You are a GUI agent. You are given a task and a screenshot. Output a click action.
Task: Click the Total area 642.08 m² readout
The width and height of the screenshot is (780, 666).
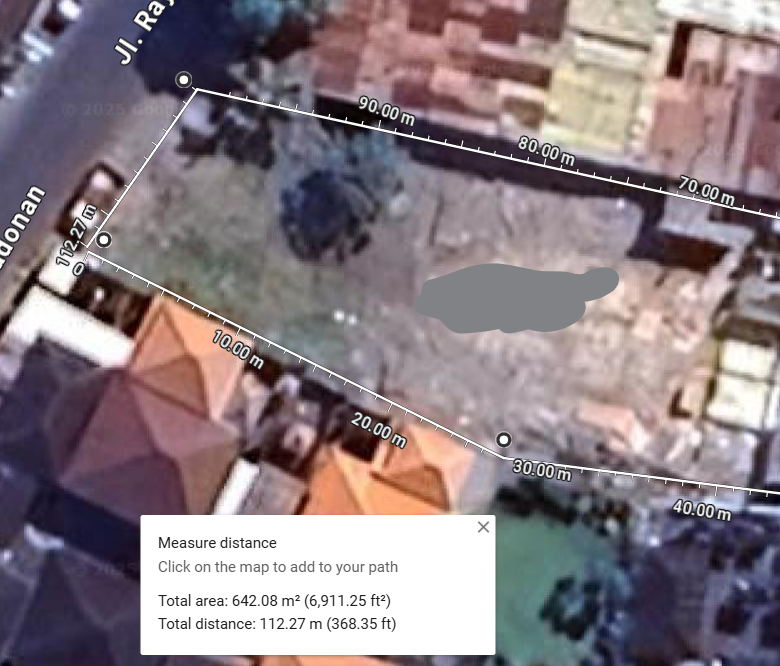pyautogui.click(x=274, y=601)
